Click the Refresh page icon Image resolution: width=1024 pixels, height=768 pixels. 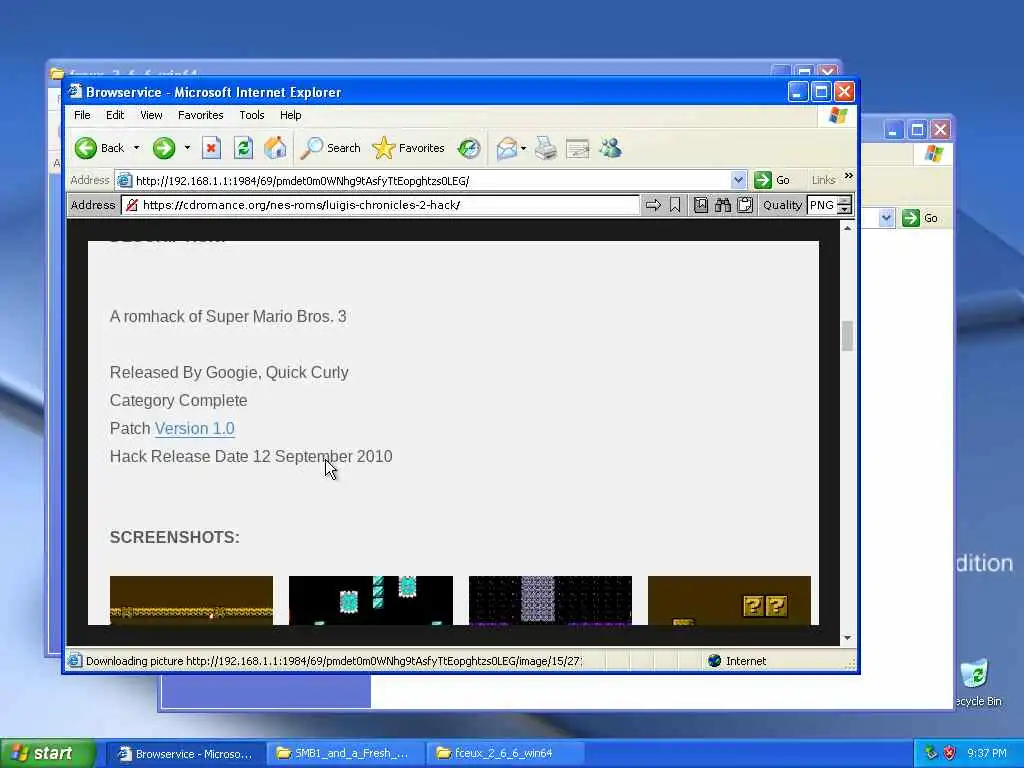pos(244,148)
